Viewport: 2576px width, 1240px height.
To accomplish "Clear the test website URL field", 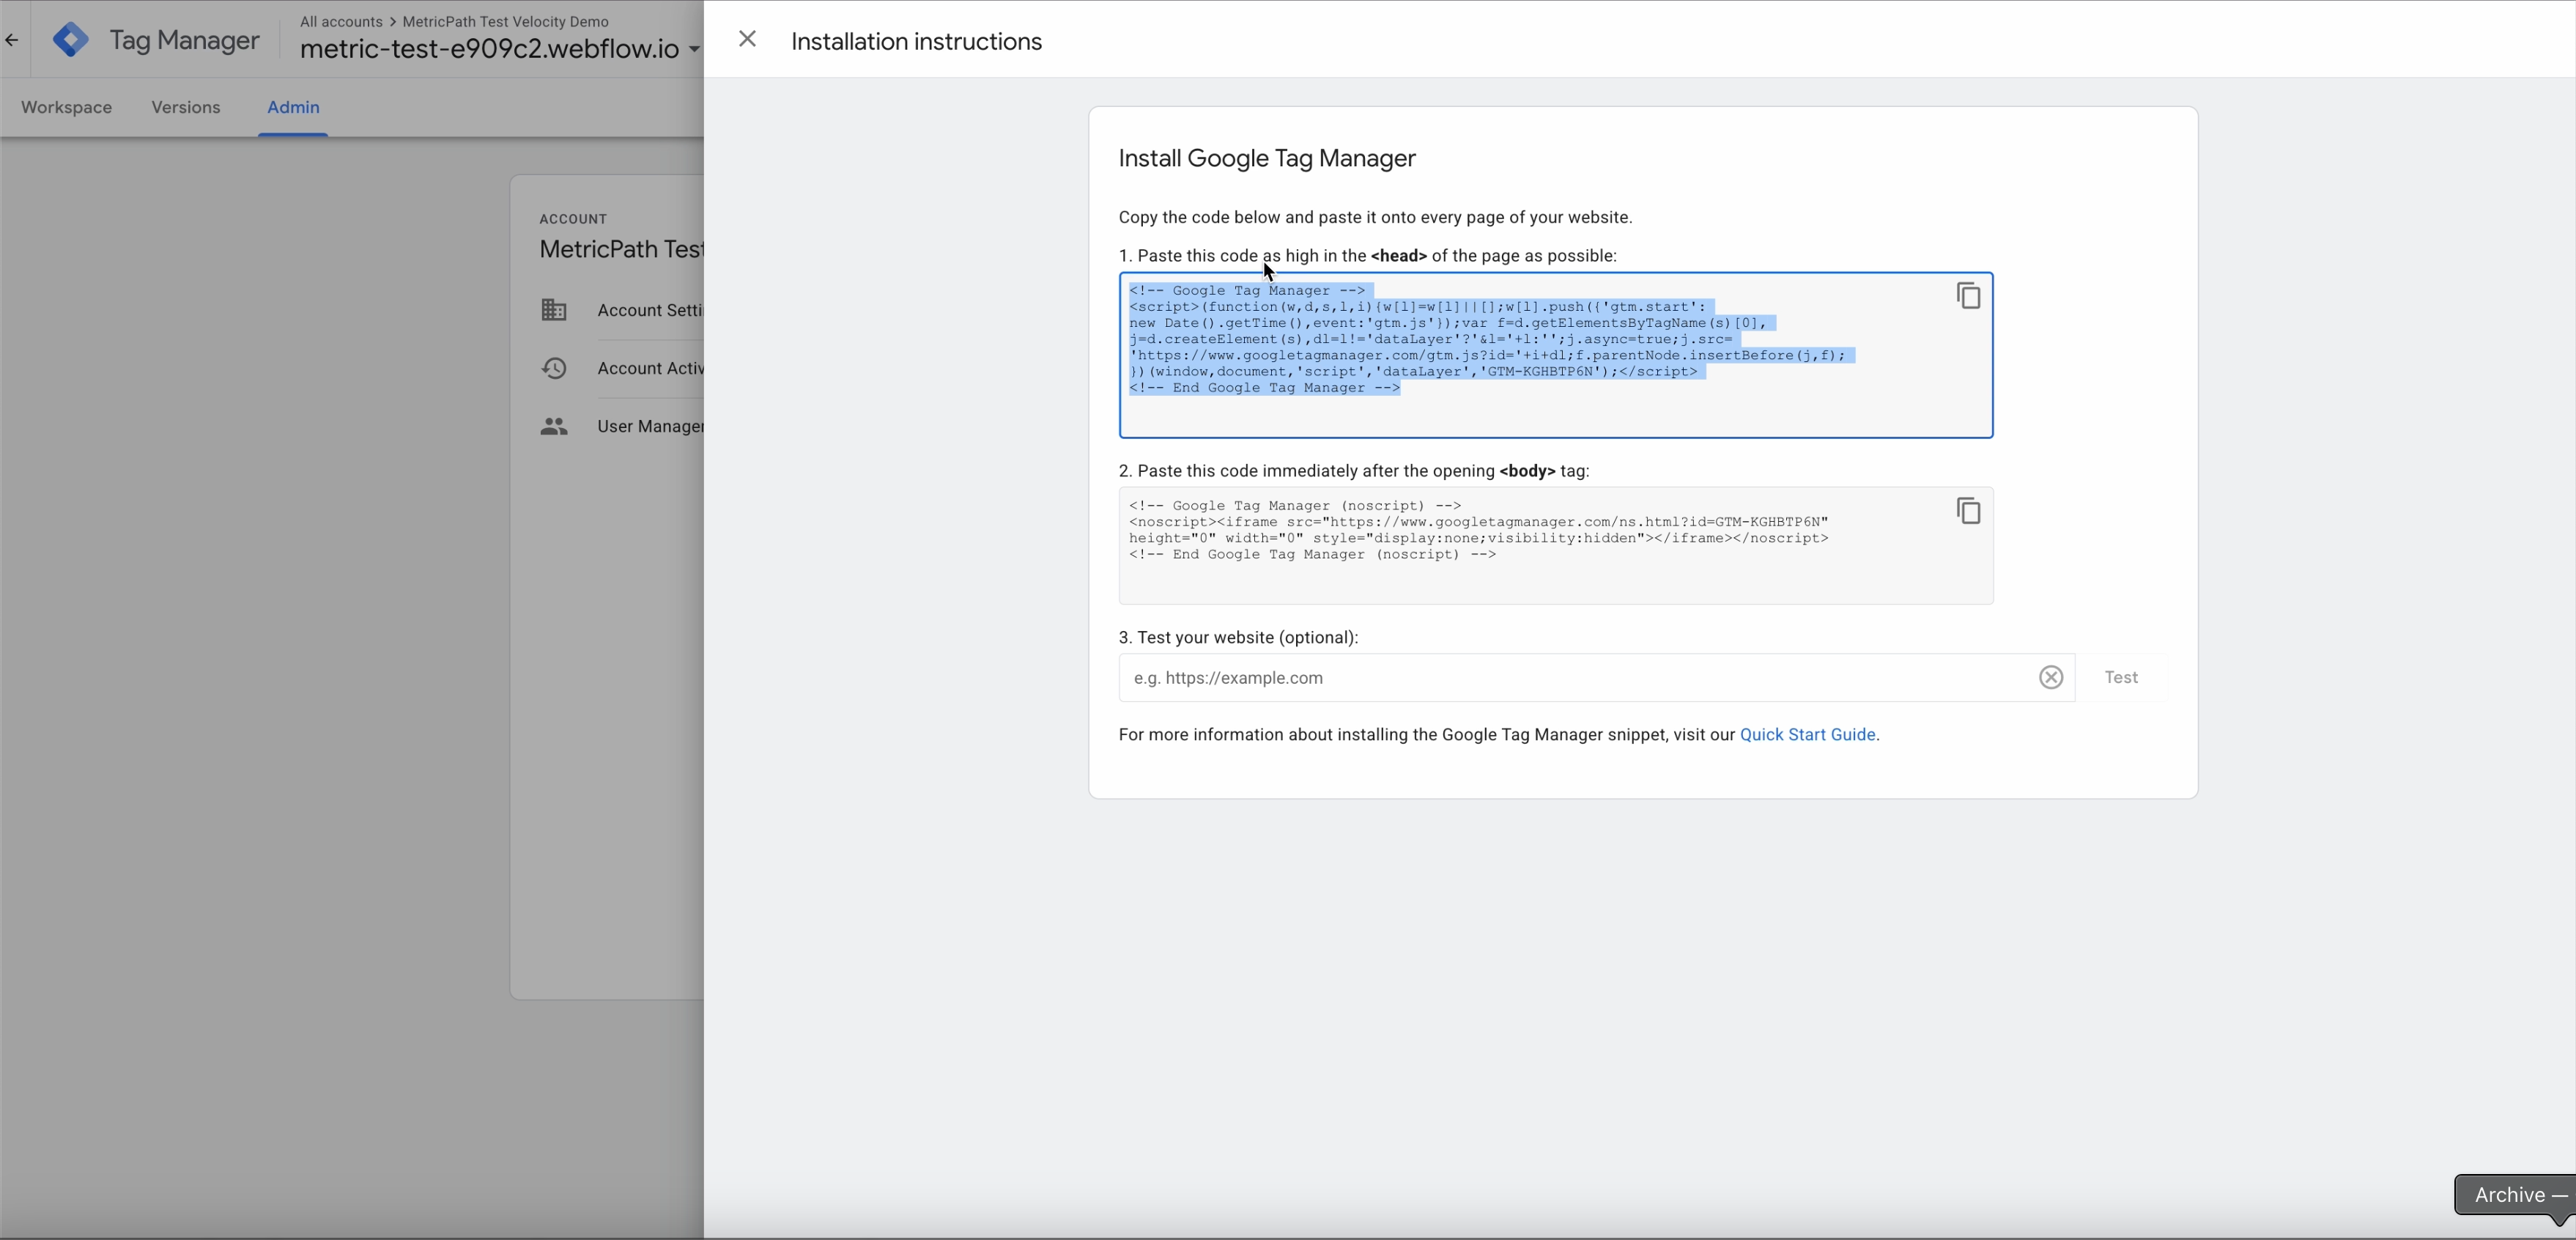I will tap(2051, 677).
